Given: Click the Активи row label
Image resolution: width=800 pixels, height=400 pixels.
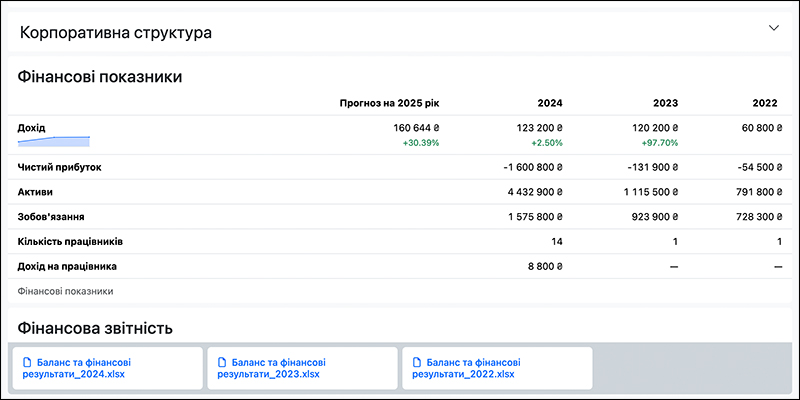Looking at the screenshot, I should coord(36,192).
